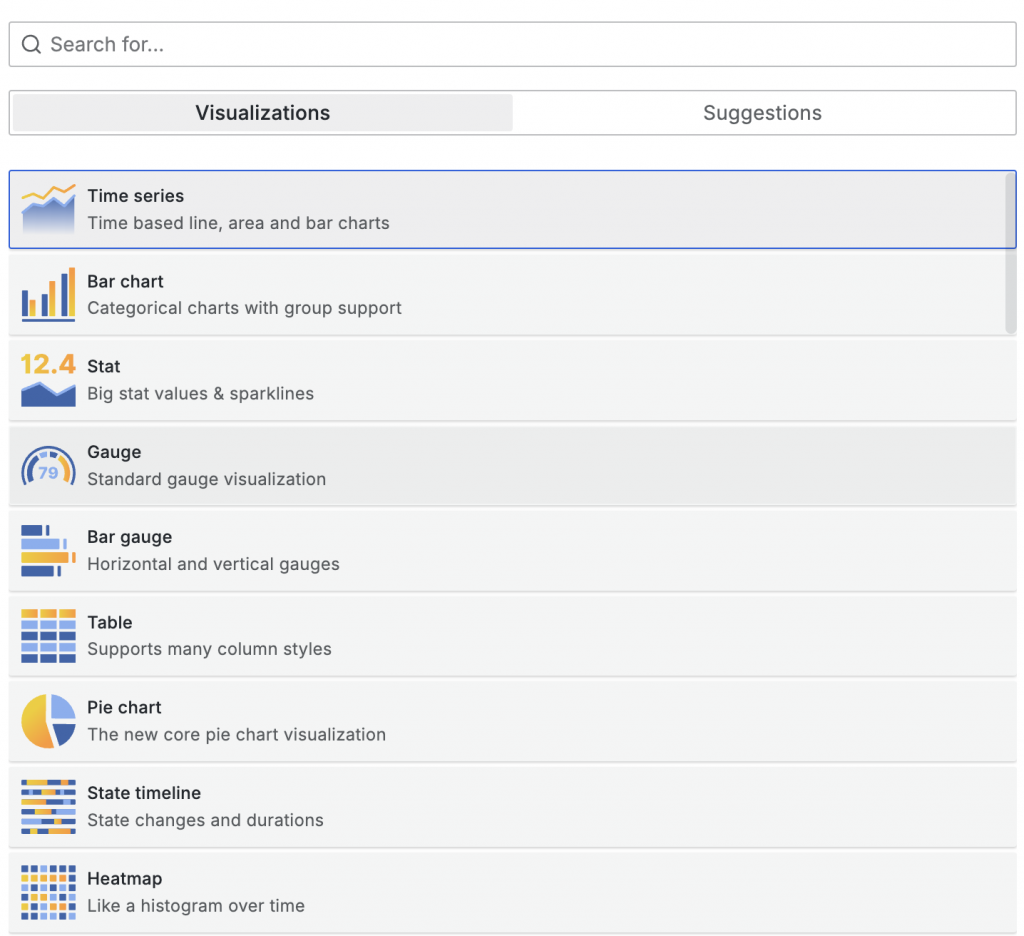Click the State timeline icon
This screenshot has height=936, width=1024.
(48, 807)
